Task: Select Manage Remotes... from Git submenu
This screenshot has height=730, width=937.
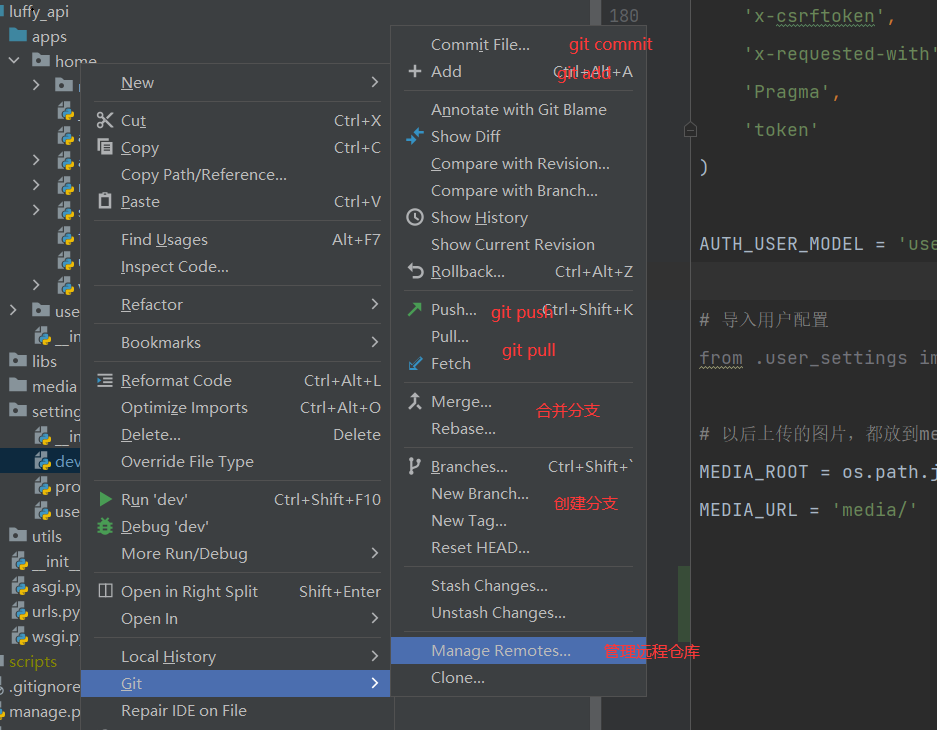Action: 501,650
